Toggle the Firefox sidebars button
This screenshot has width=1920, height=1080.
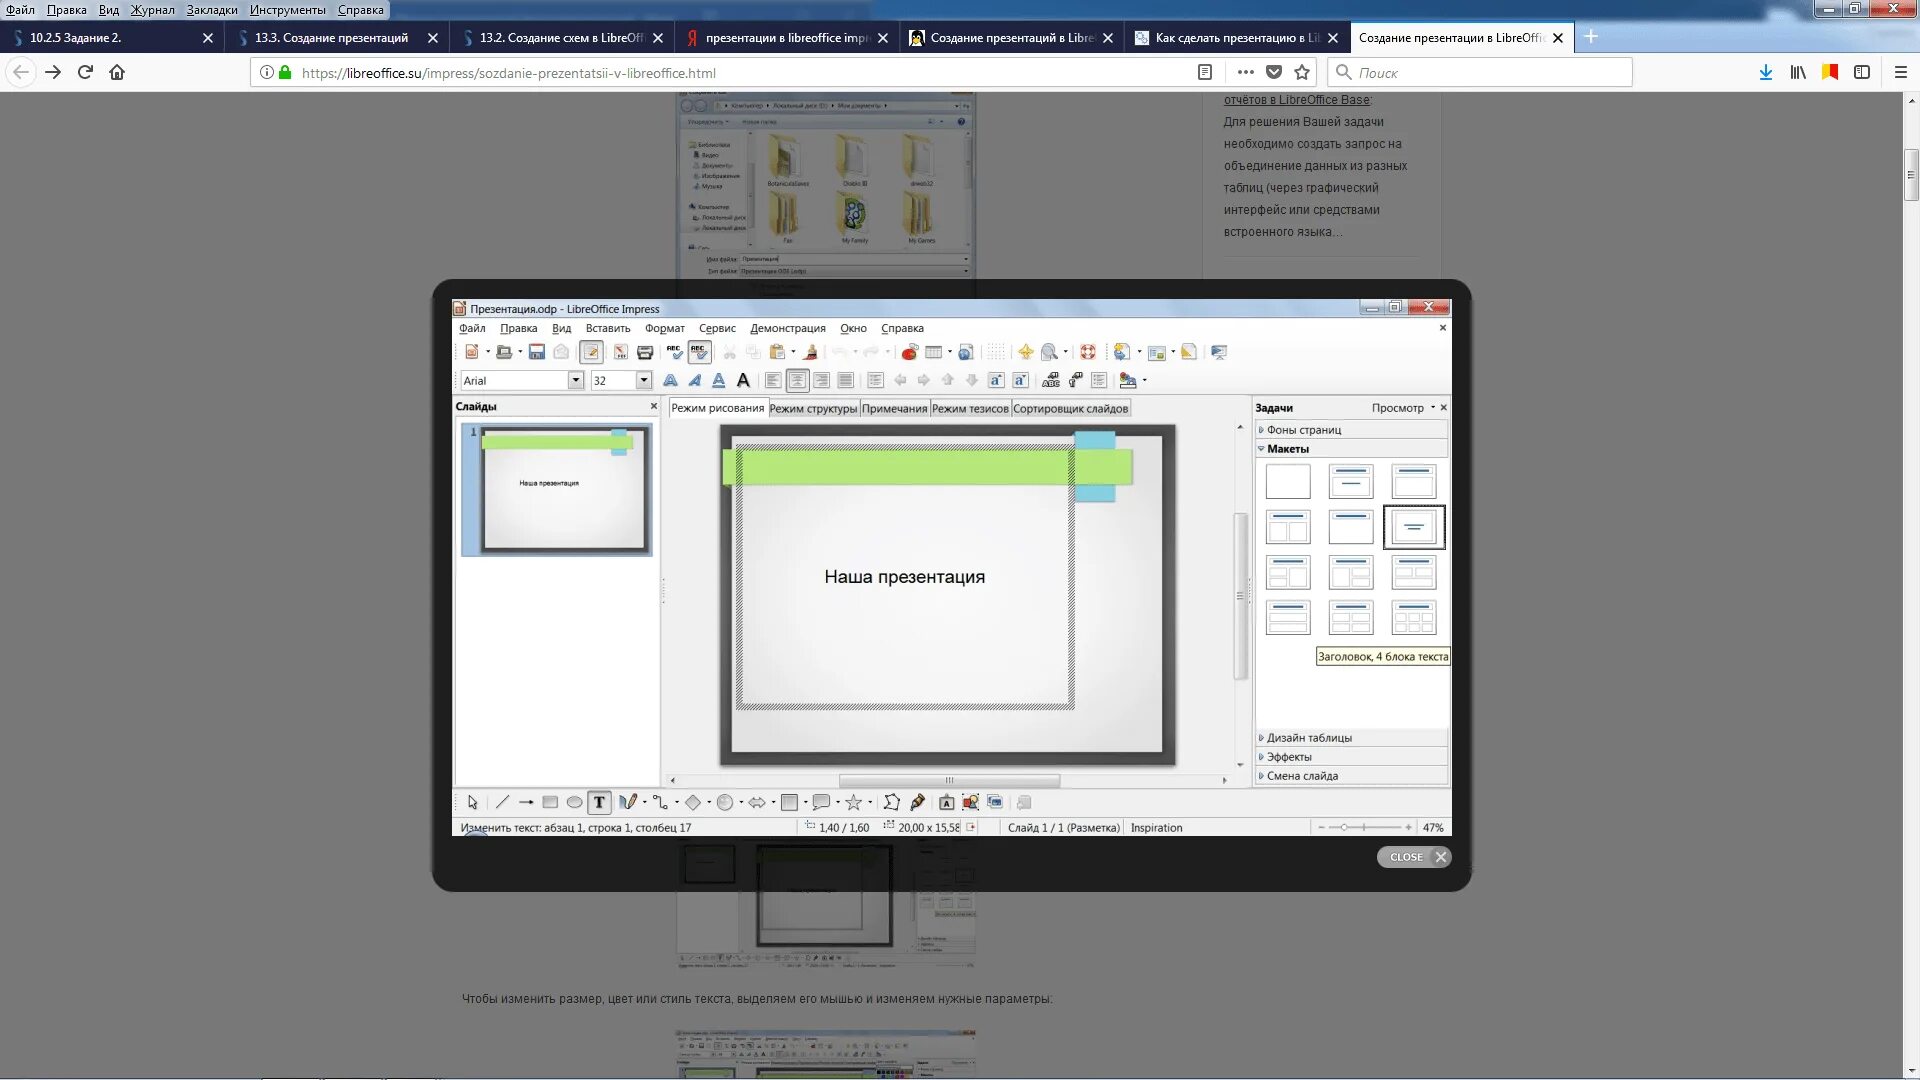tap(1861, 72)
